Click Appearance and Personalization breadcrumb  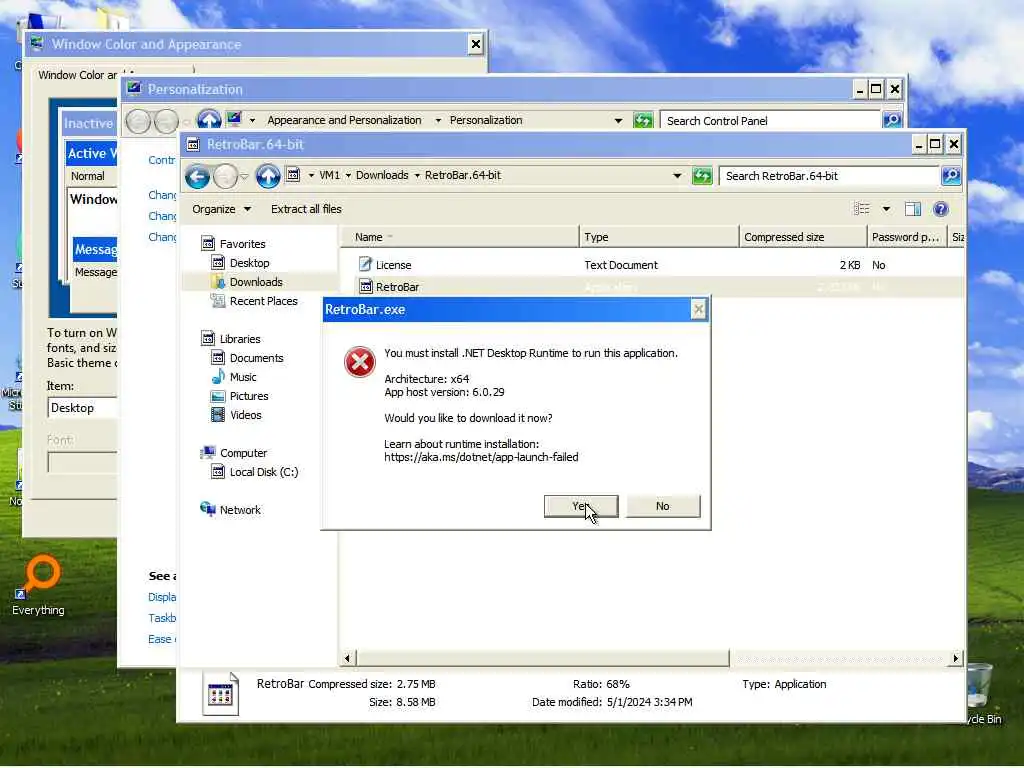pyautogui.click(x=344, y=120)
